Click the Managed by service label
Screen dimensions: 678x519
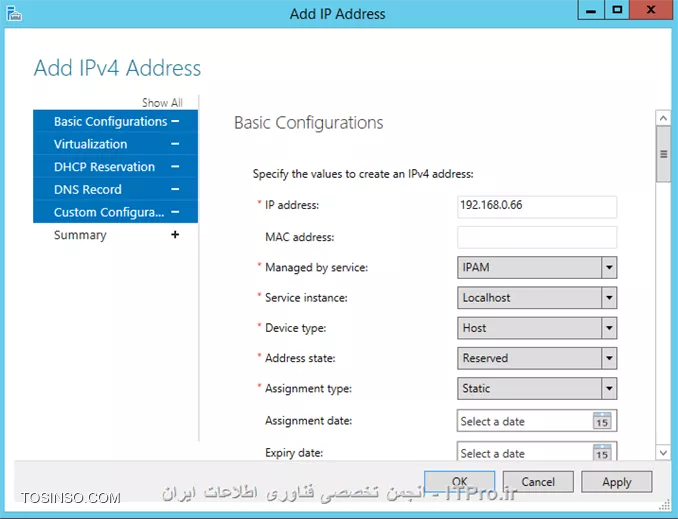tap(317, 268)
